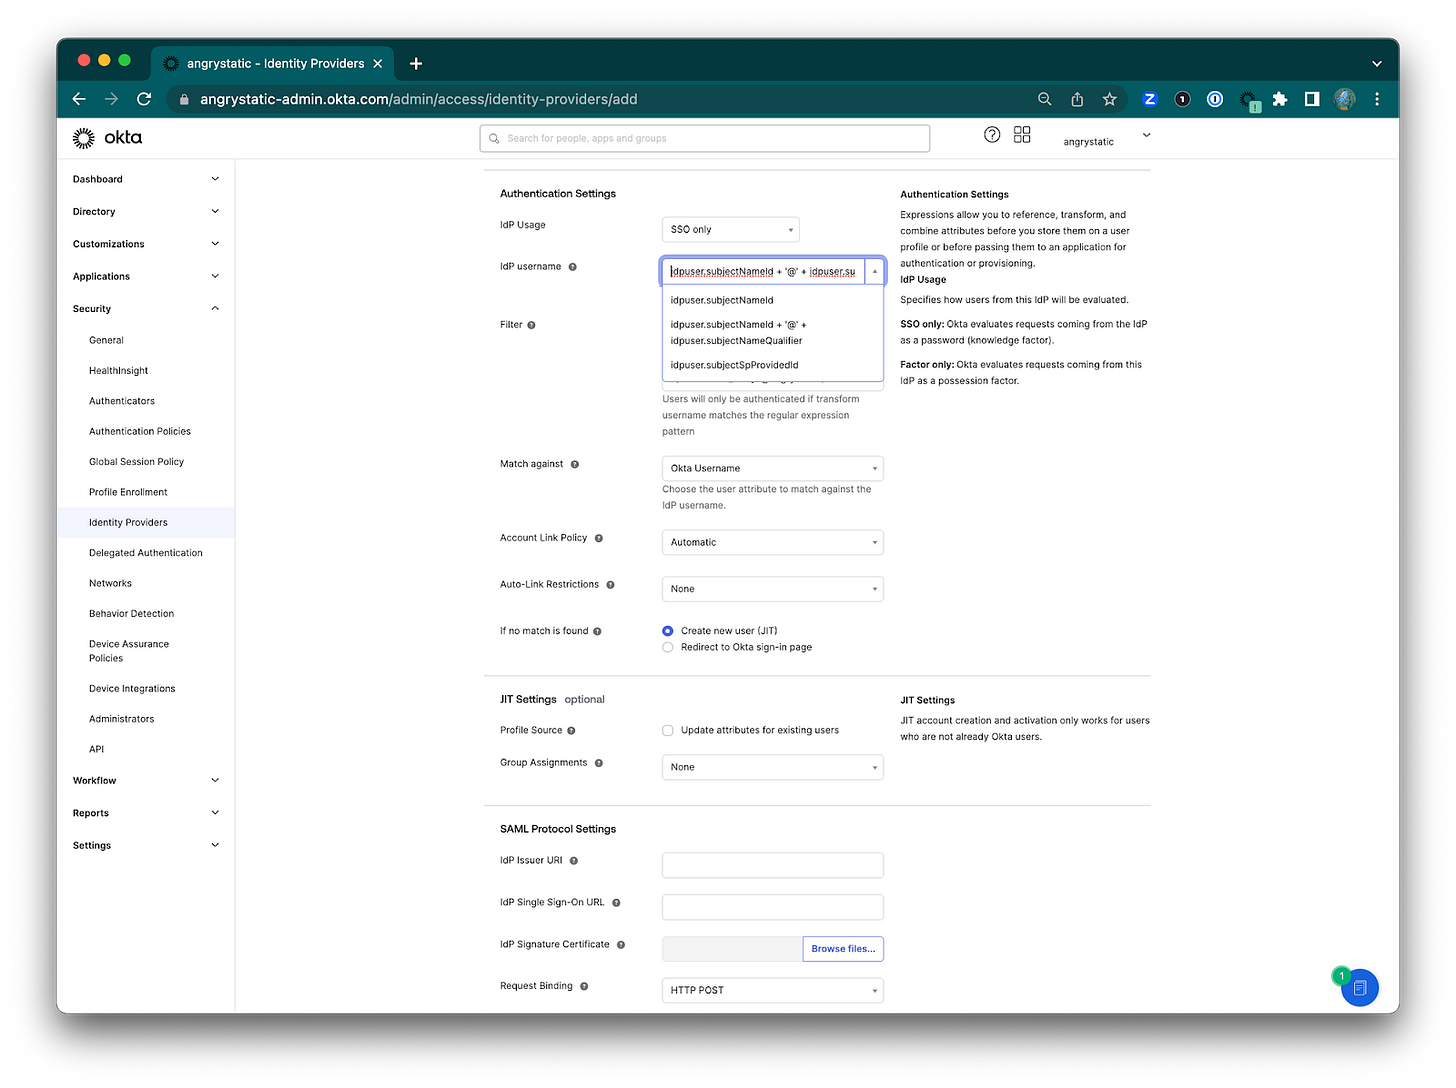Enable Update attributes for existing users

coord(667,730)
